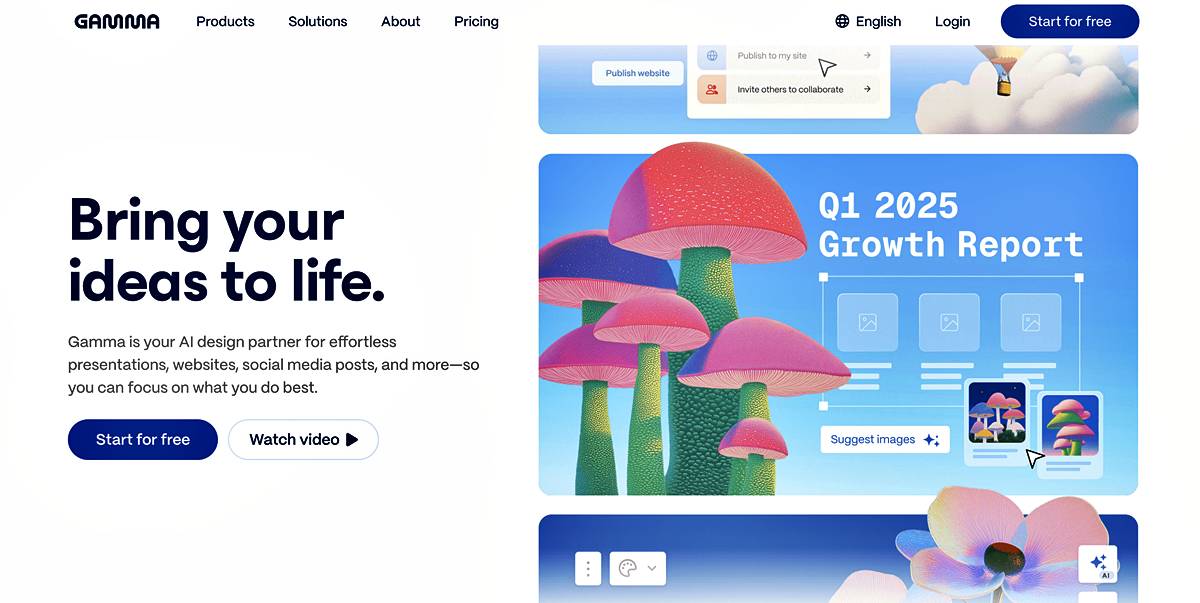Click the Suggest images button
Viewport: 1200px width, 603px height.
[x=885, y=439]
